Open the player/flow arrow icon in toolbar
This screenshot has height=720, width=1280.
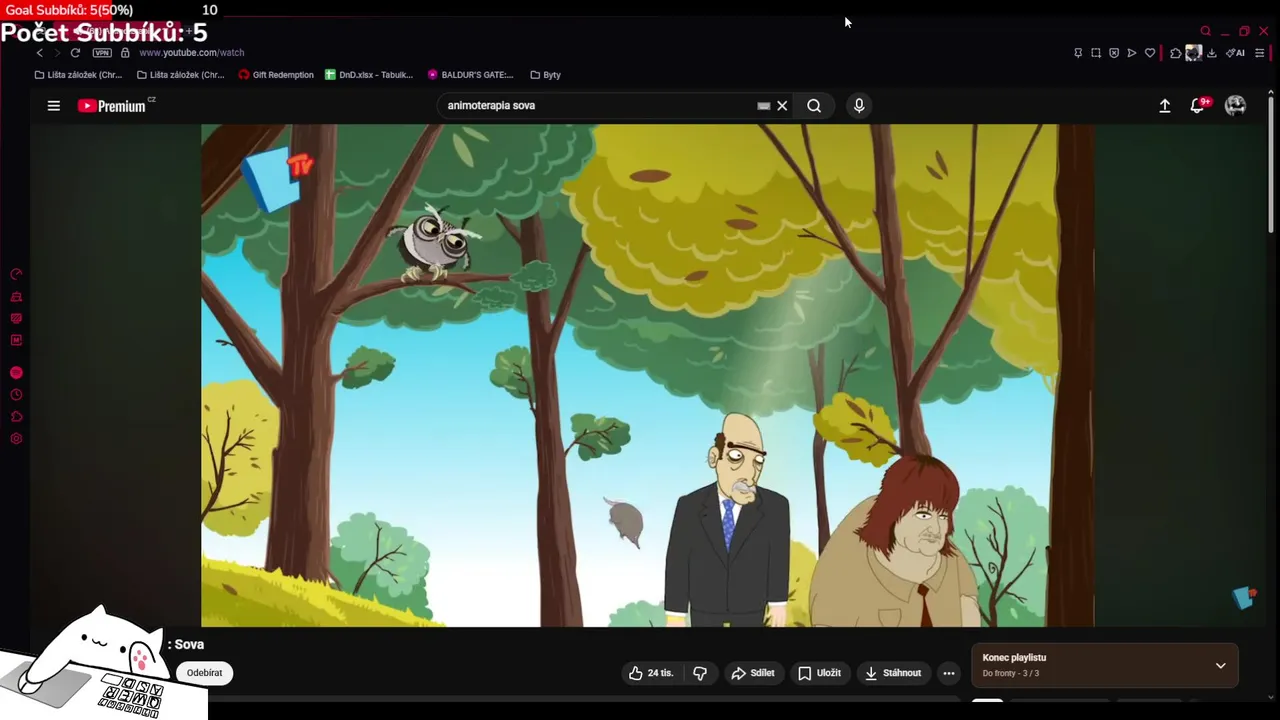coord(1132,53)
